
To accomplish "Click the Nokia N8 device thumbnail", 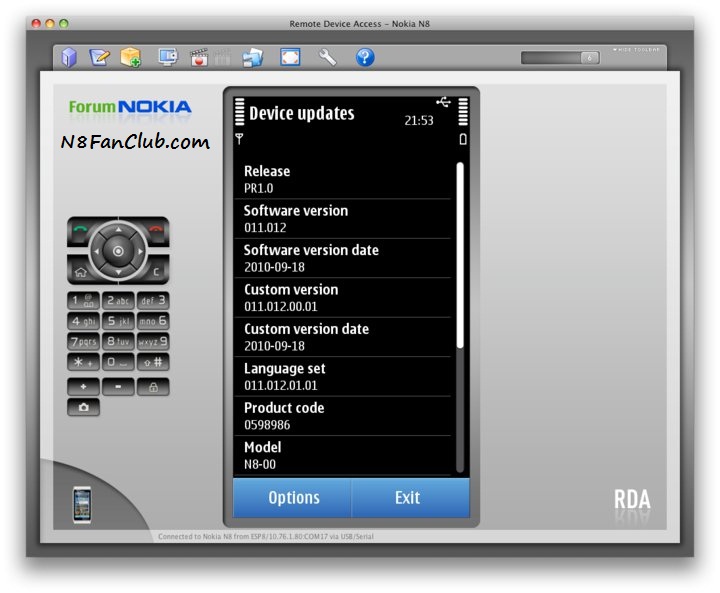I will tap(82, 505).
